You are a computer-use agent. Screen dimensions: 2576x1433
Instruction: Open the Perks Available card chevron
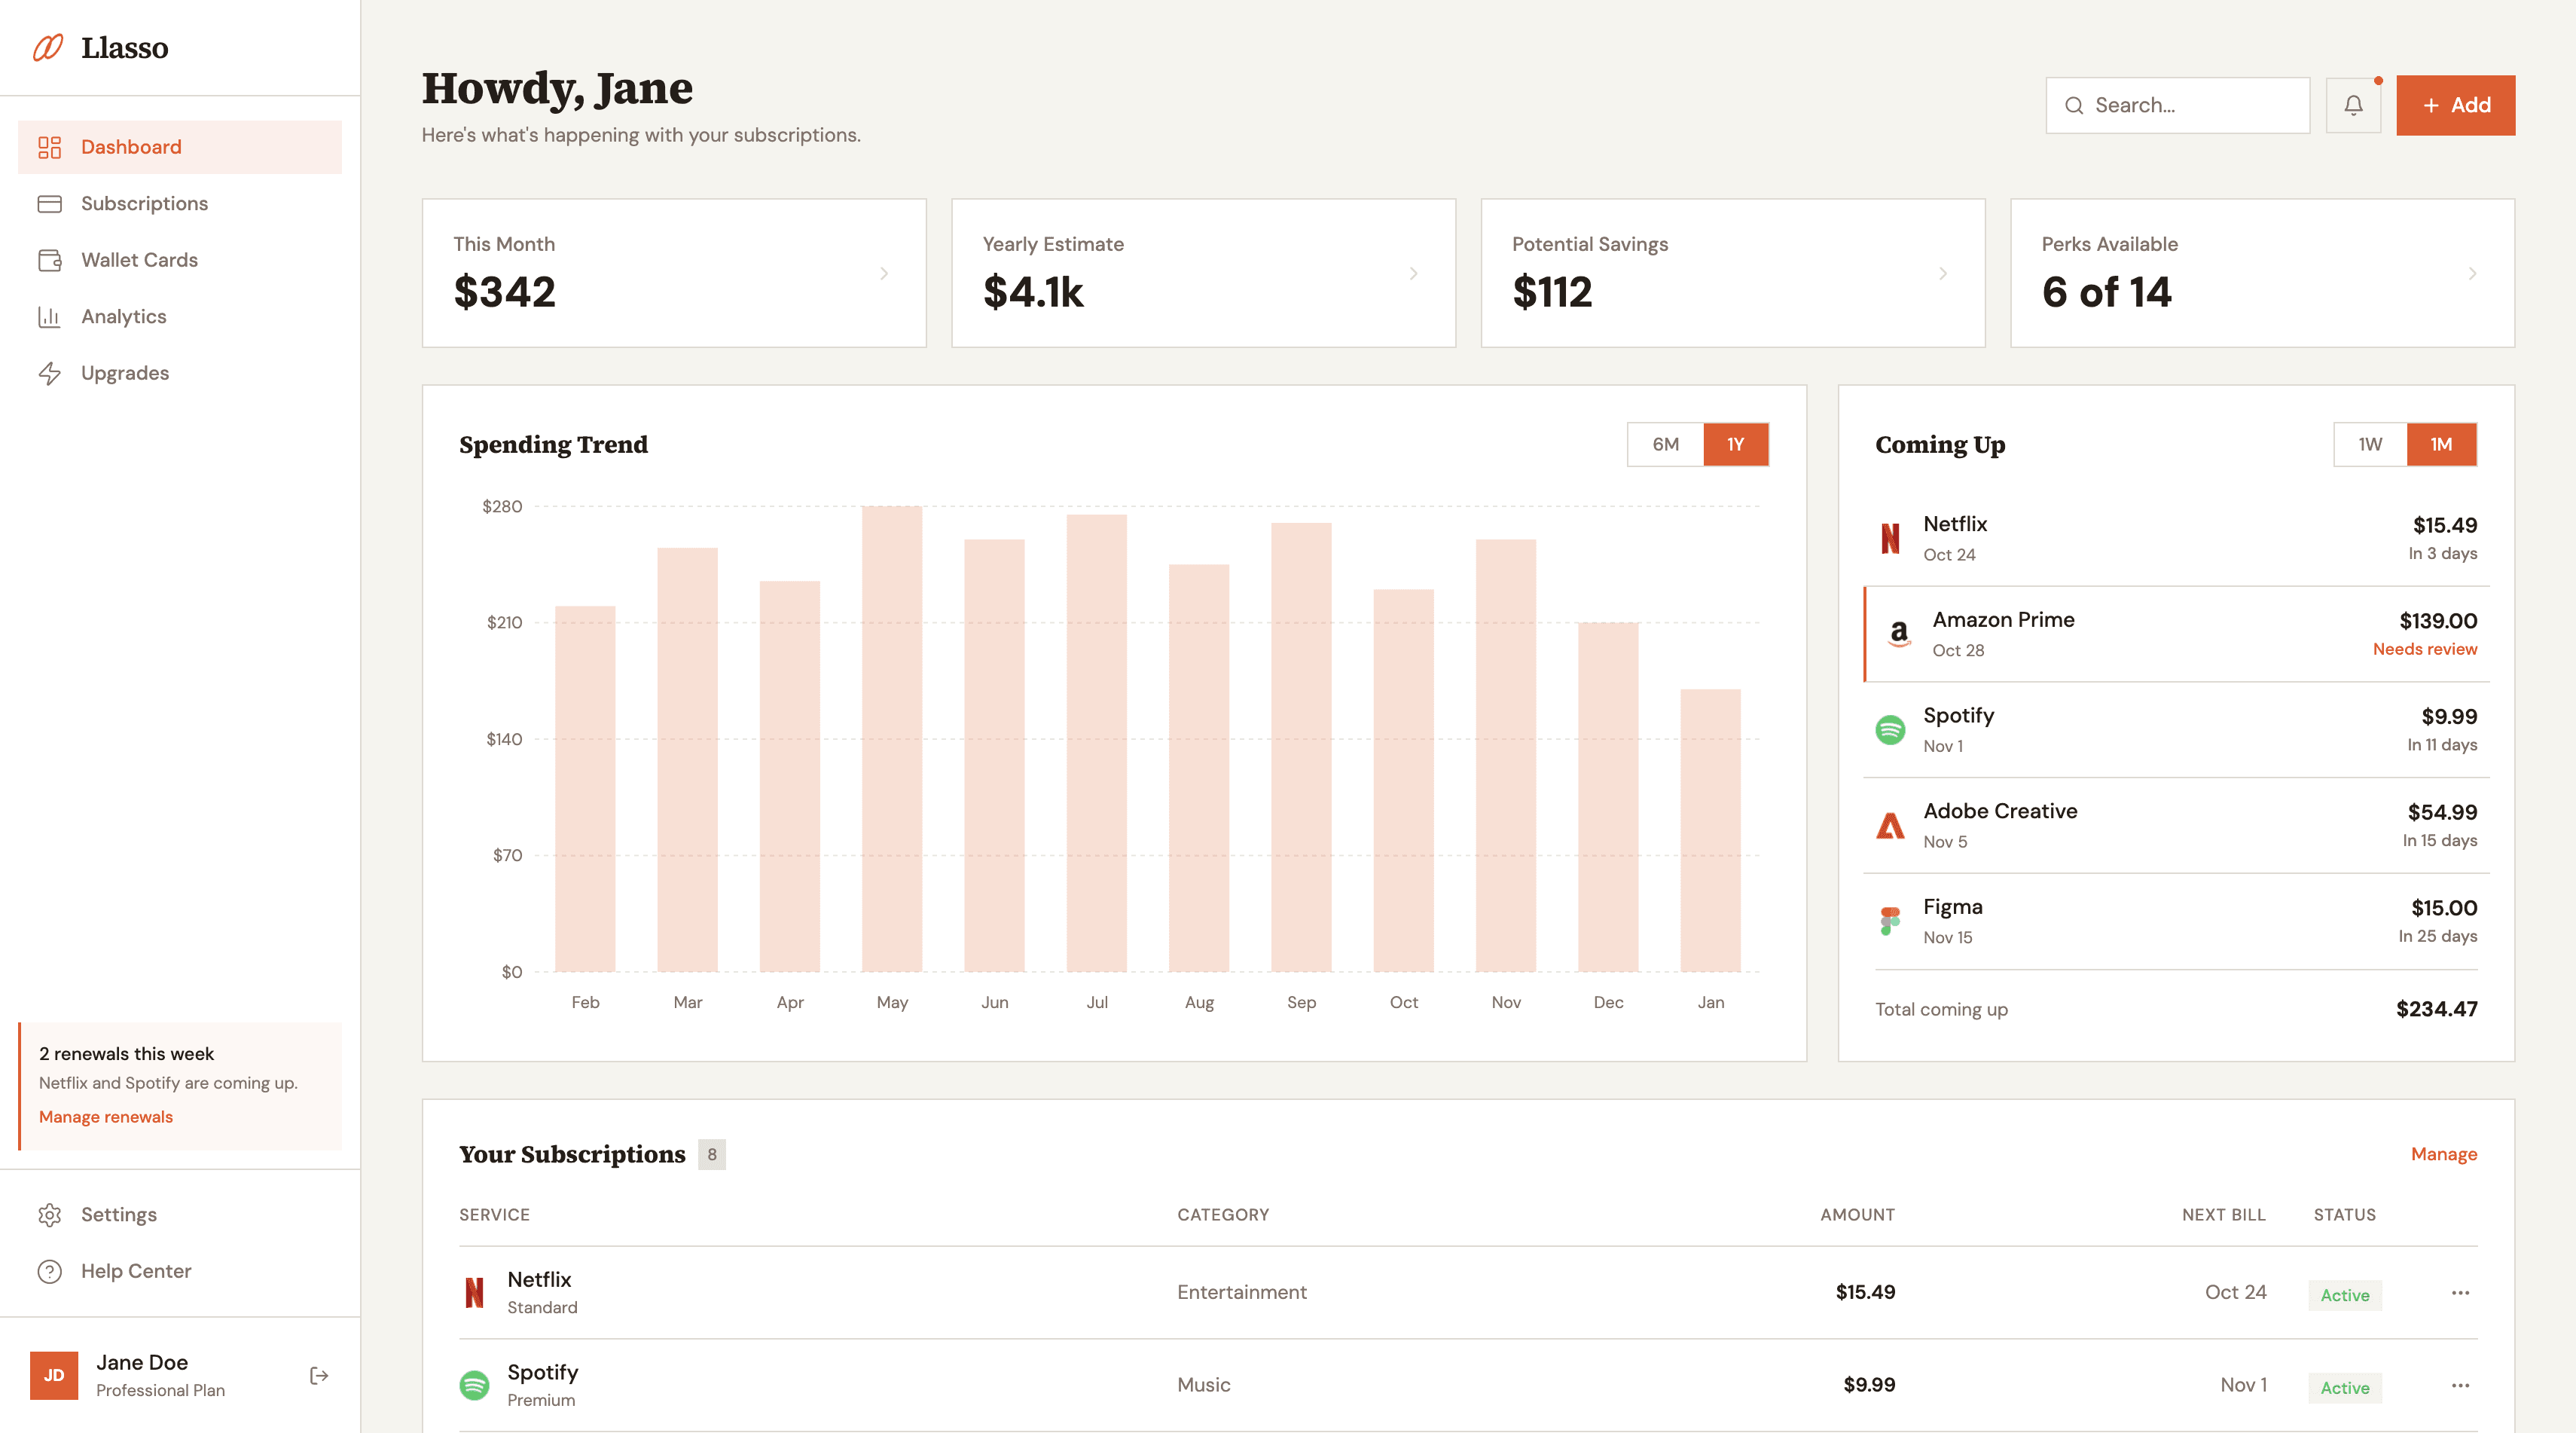point(2472,273)
